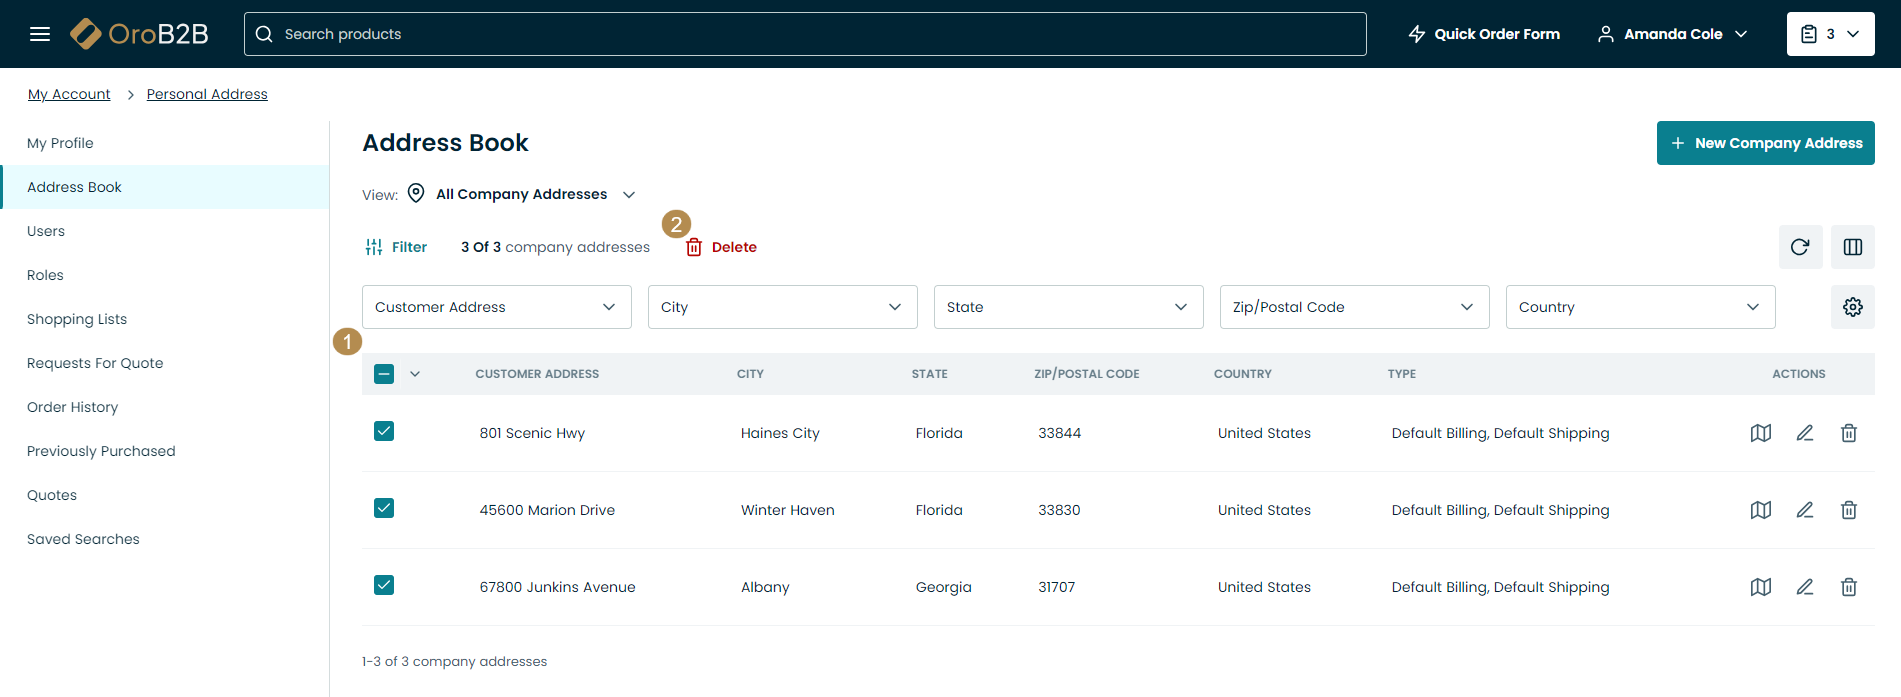The height and width of the screenshot is (697, 1901).
Task: Click the refresh grid icon
Action: (x=1800, y=247)
